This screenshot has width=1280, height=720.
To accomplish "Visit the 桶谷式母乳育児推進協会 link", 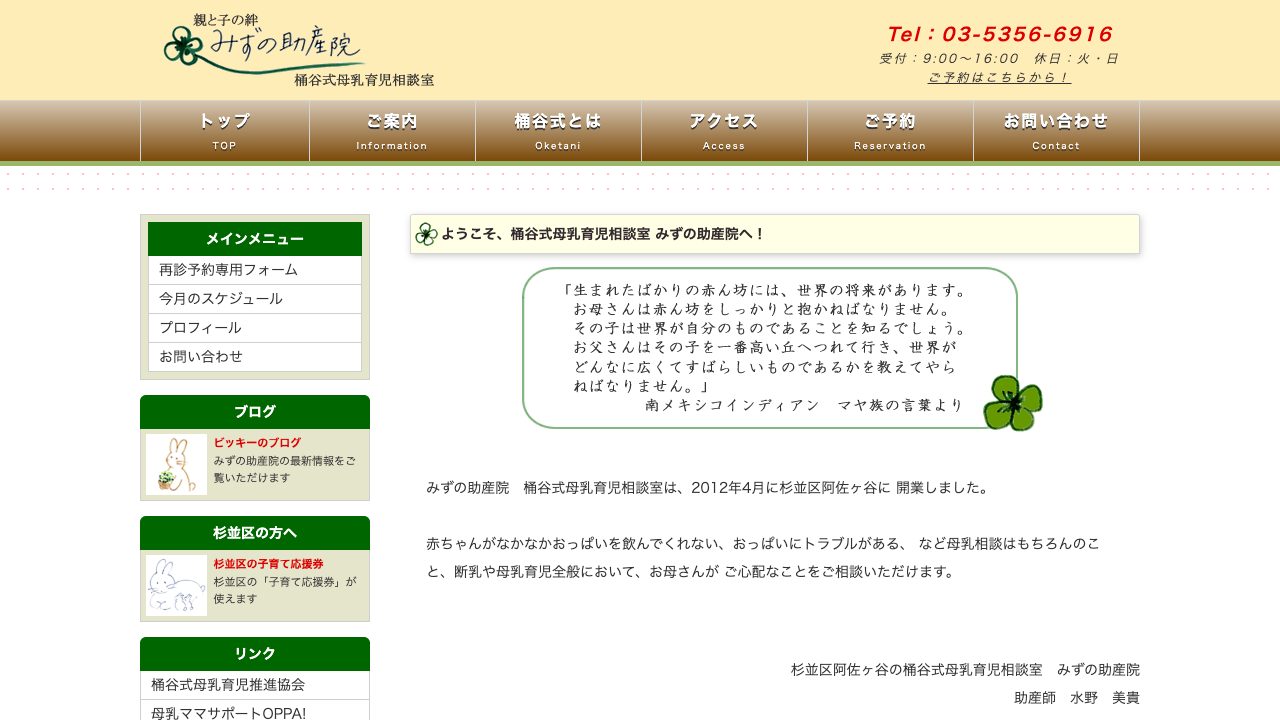I will 233,684.
